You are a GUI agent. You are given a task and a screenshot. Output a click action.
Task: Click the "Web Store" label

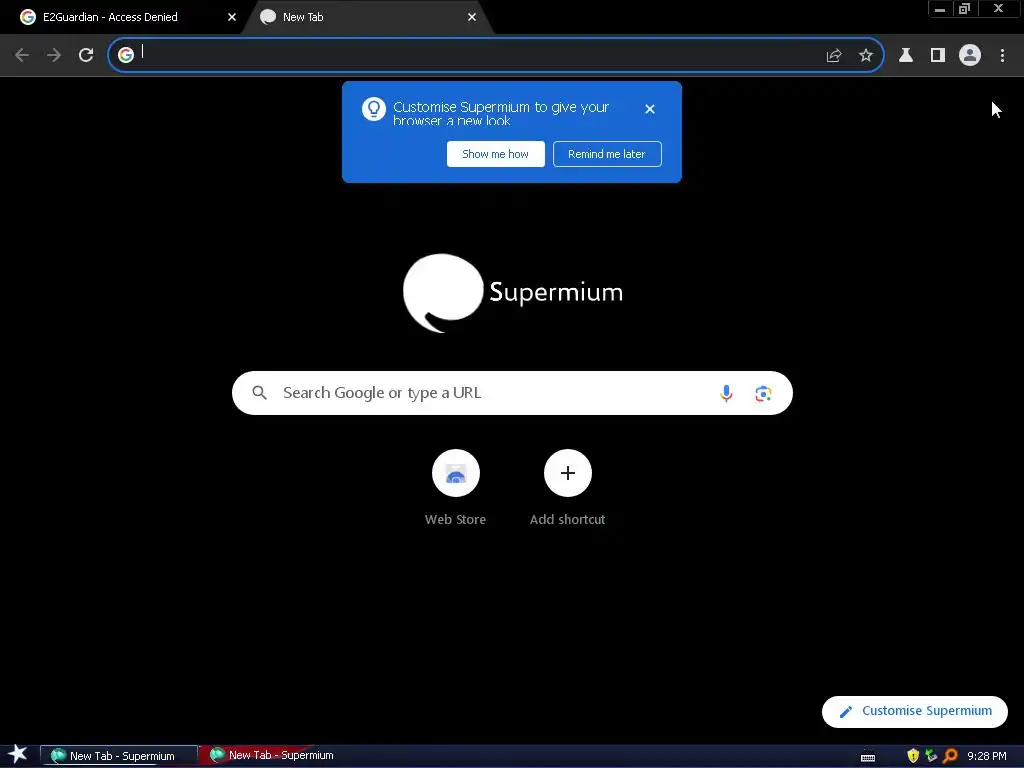click(x=455, y=520)
